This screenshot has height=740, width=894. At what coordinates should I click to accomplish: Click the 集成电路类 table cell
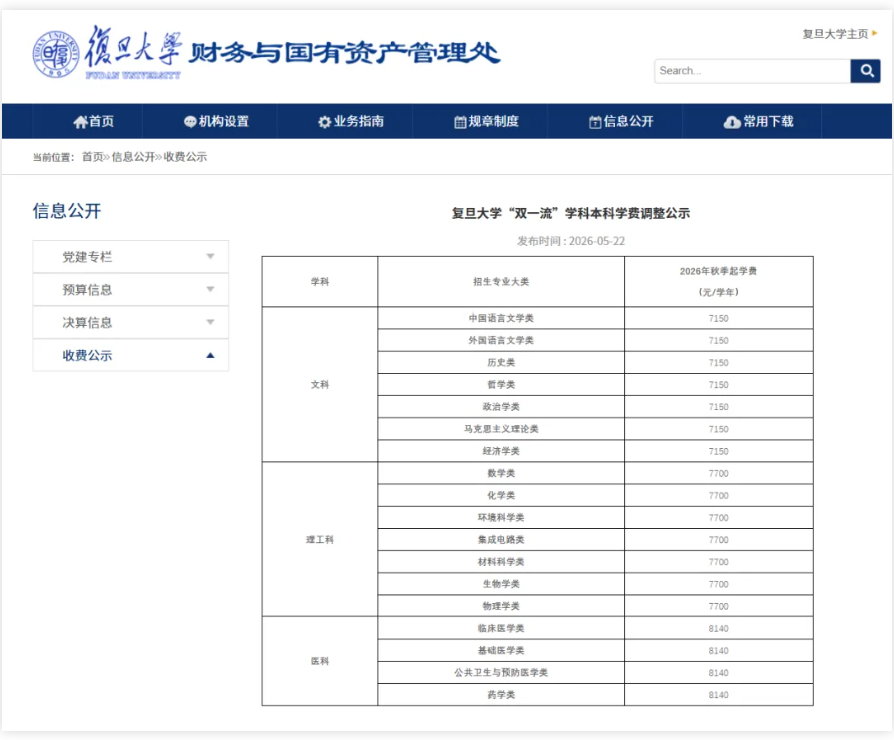point(501,539)
